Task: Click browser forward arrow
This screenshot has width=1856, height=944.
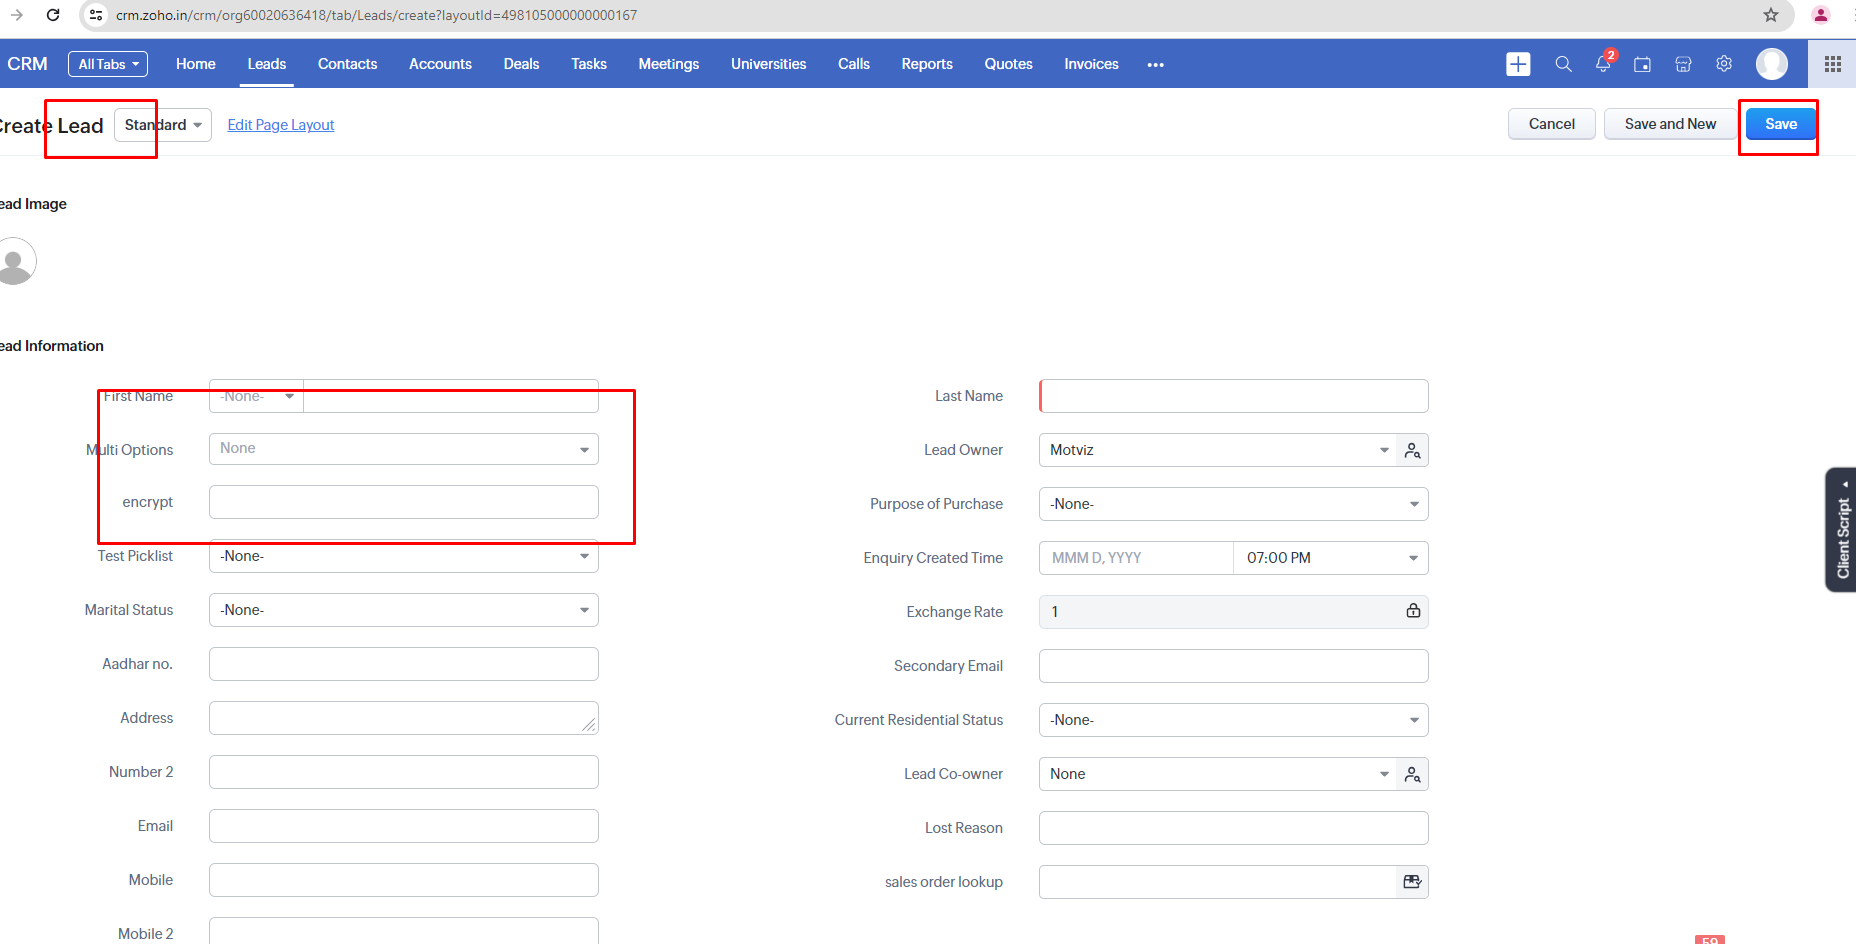Action: (16, 15)
